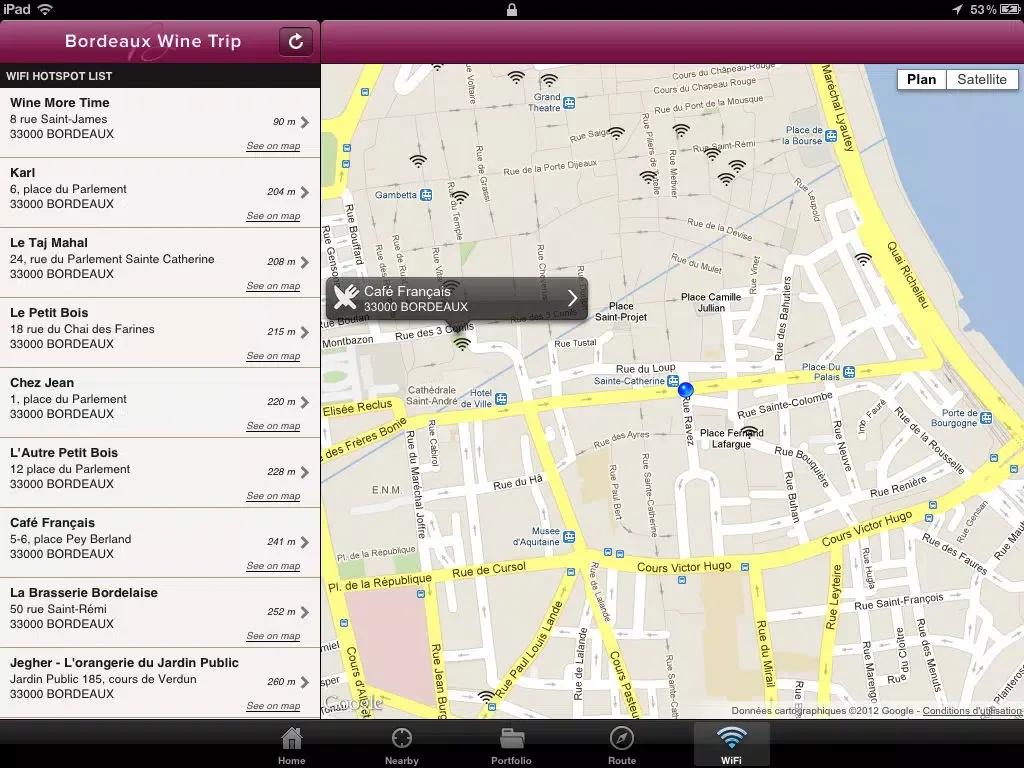1024x768 pixels.
Task: Tap WiFi marker at Place Fernand Lafargue
Action: (750, 432)
